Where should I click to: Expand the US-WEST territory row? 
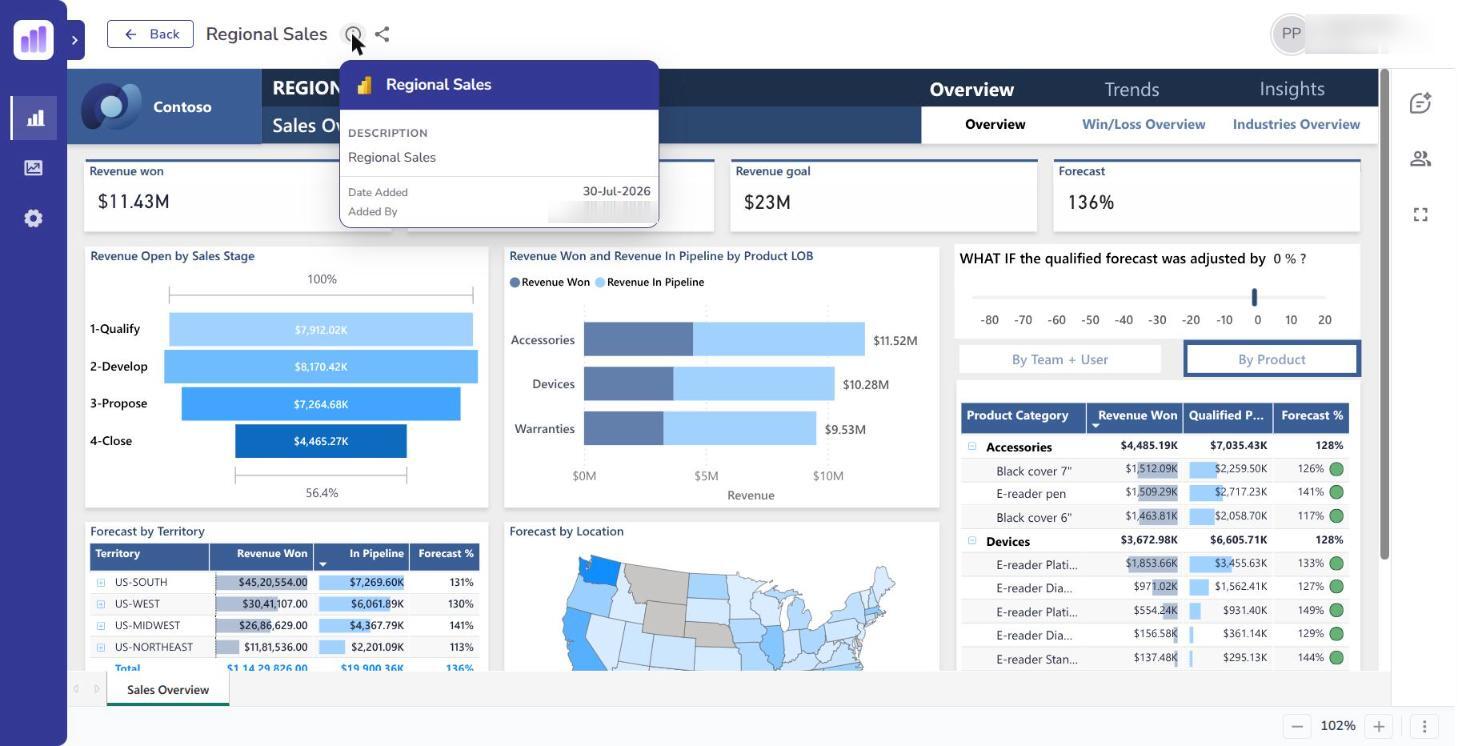pyautogui.click(x=101, y=604)
